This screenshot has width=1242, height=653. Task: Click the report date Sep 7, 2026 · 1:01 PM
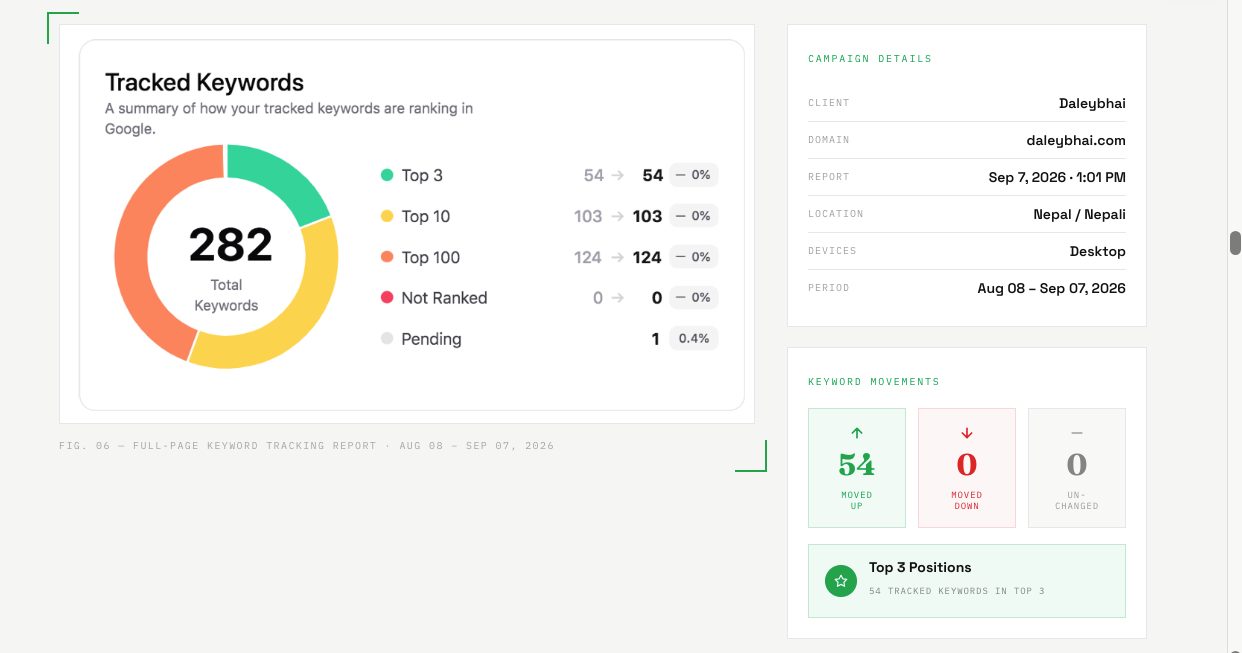[x=1057, y=177]
